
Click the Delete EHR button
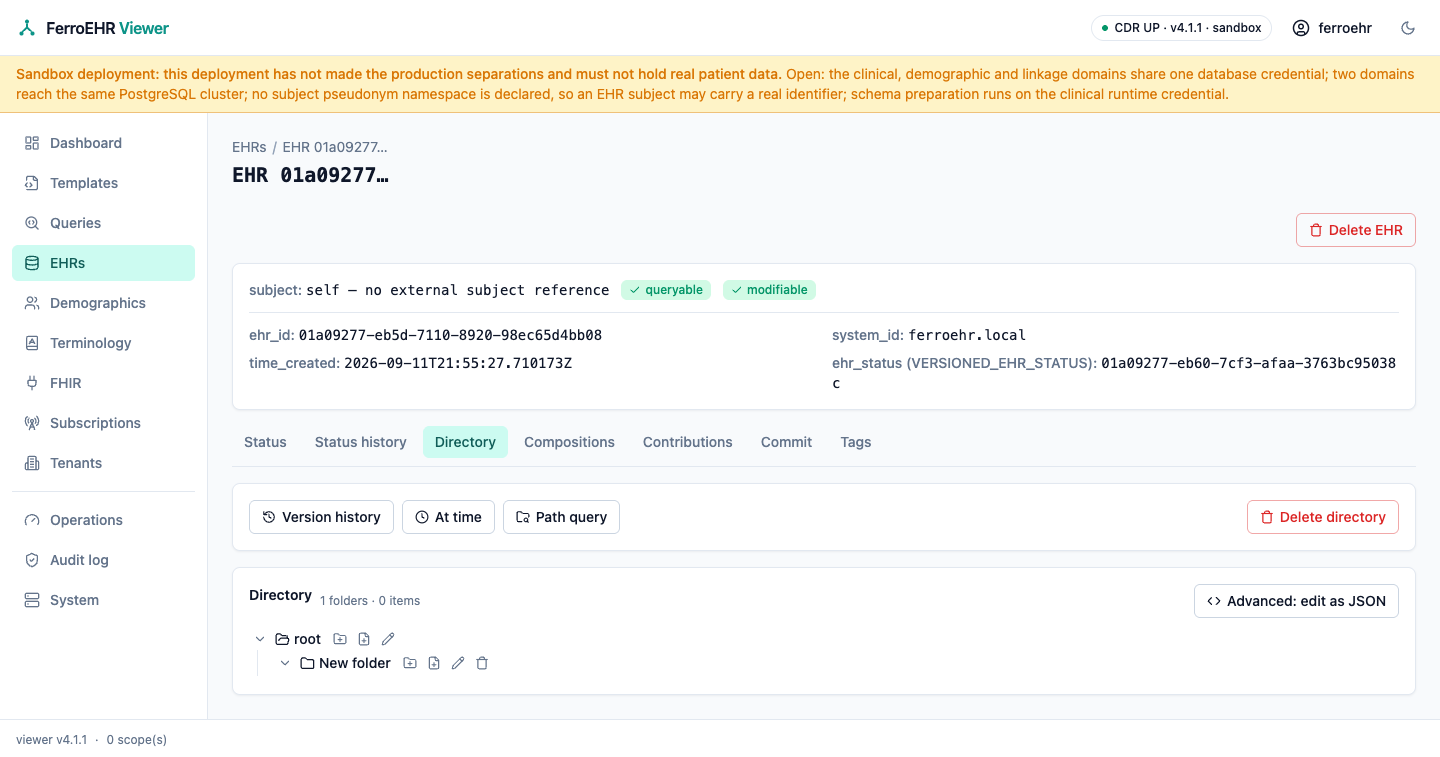(x=1356, y=230)
